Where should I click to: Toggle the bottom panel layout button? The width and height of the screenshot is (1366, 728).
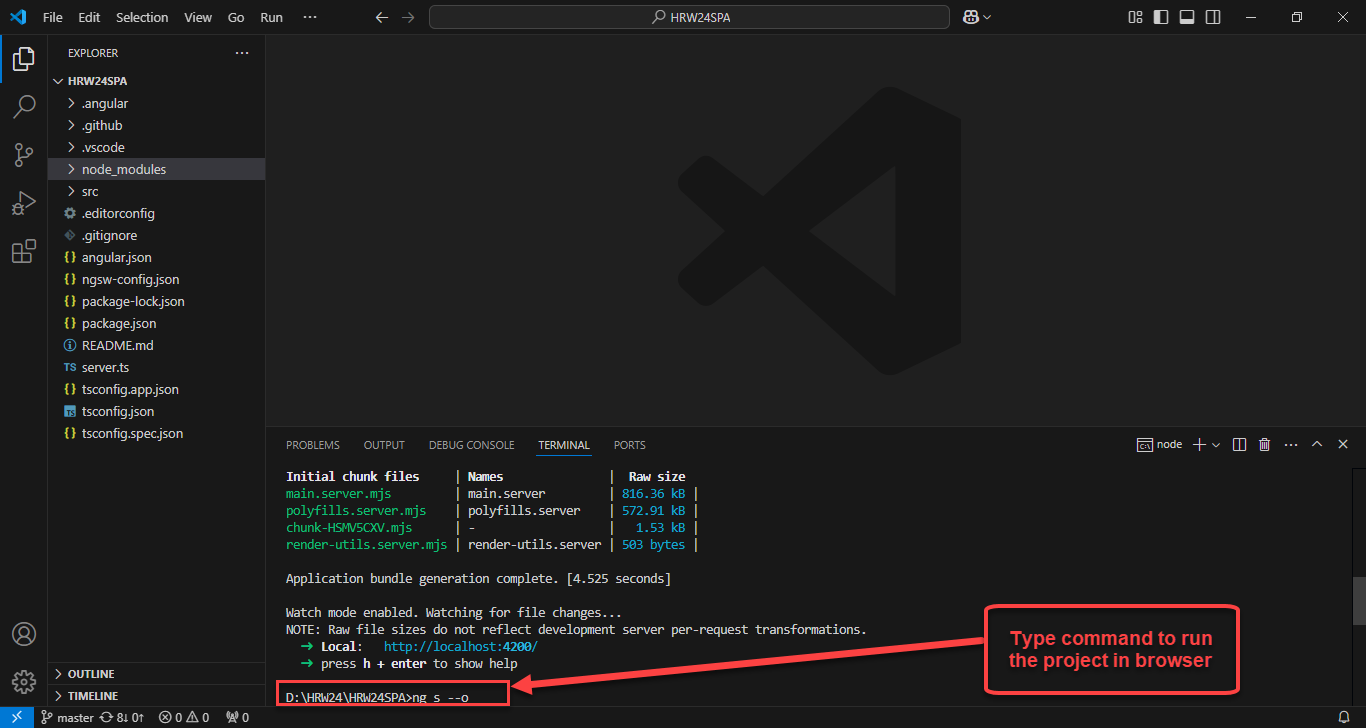click(1187, 17)
